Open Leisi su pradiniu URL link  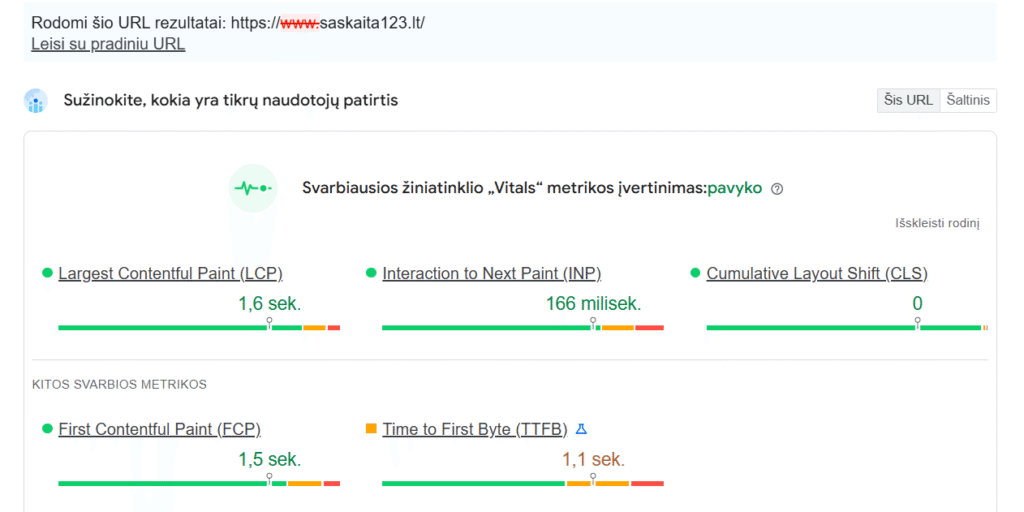coord(108,44)
